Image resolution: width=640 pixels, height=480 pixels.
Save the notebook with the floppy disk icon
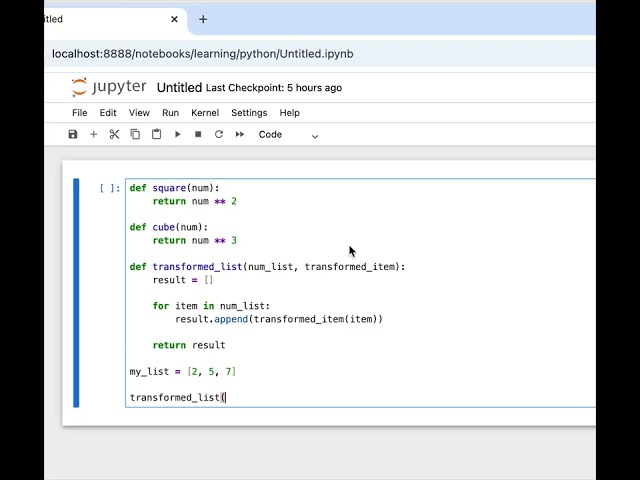click(73, 134)
